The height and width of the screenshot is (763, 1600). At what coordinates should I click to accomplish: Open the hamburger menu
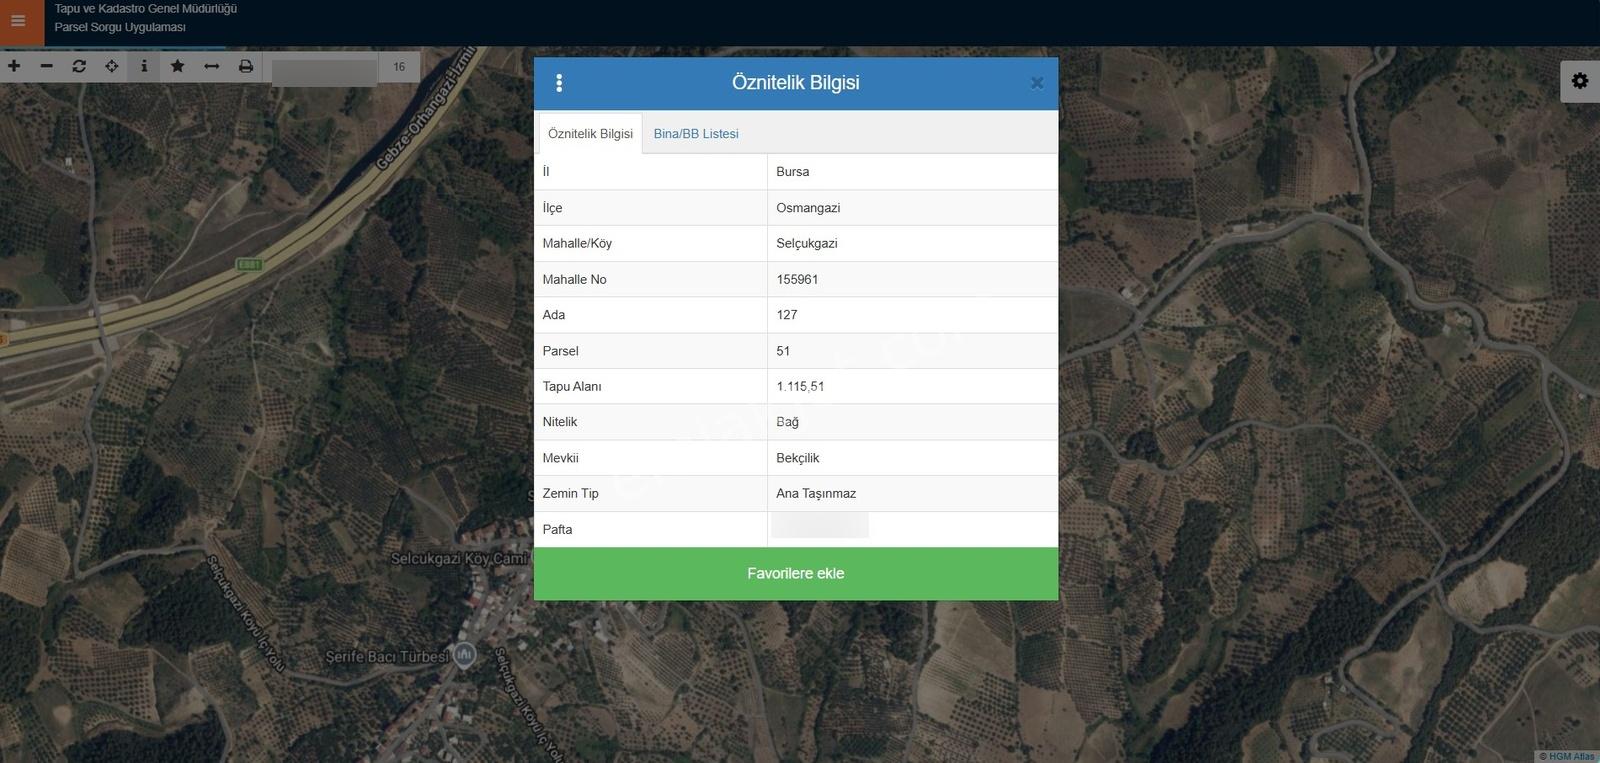pyautogui.click(x=18, y=21)
